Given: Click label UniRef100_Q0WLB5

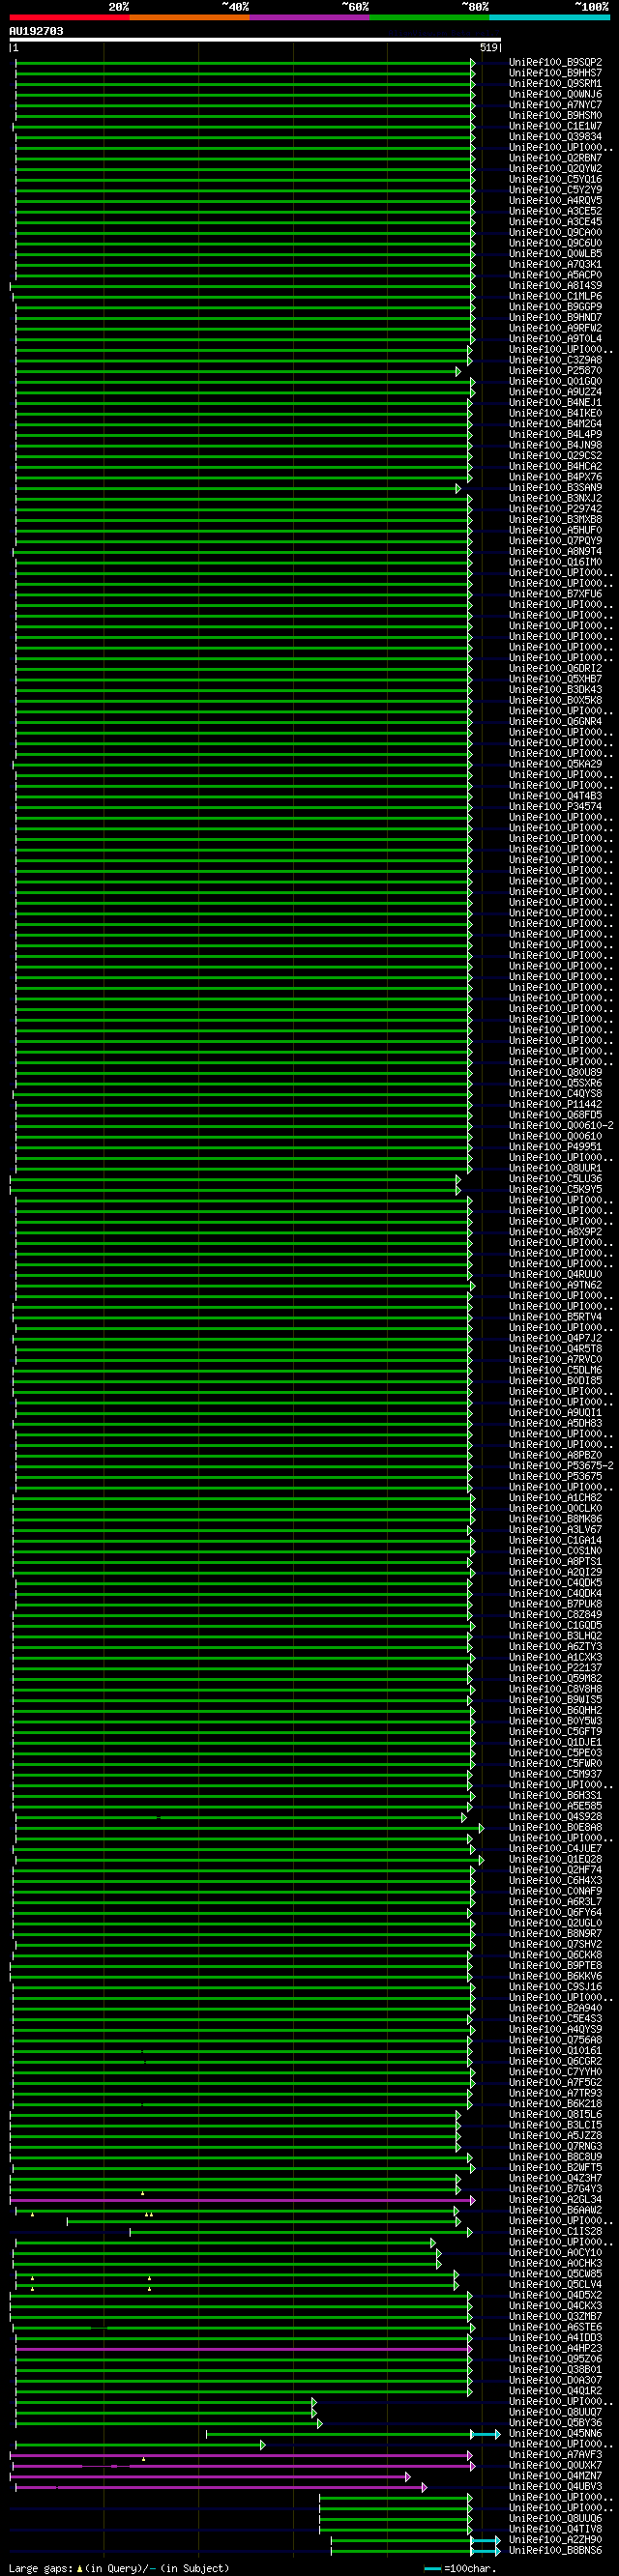Looking at the screenshot, I should (x=555, y=254).
